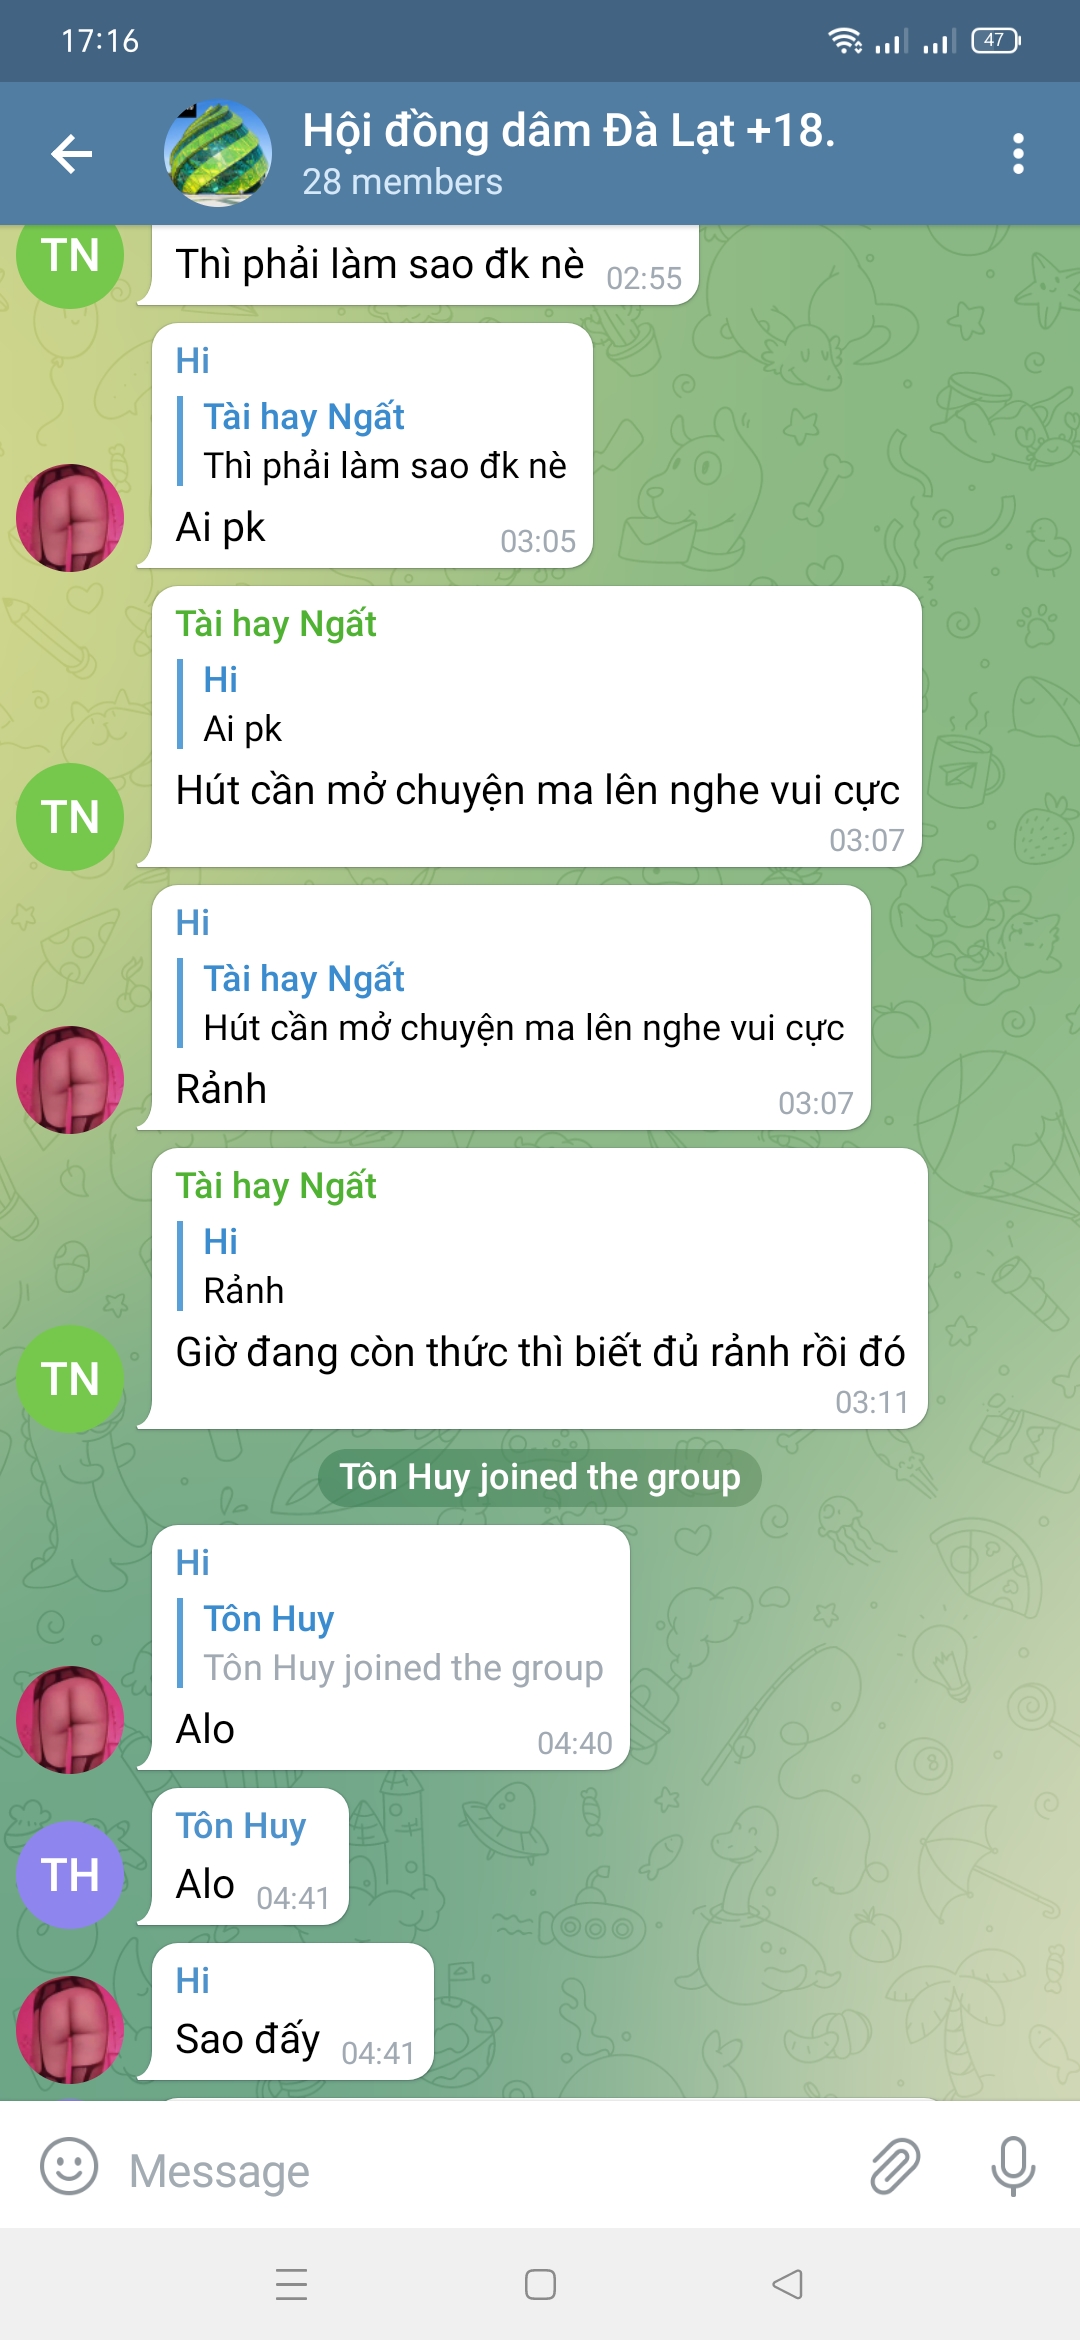Jump to quoted reply 'Thì phải làm sao đk nè'
This screenshot has height=2340, width=1080.
(384, 441)
